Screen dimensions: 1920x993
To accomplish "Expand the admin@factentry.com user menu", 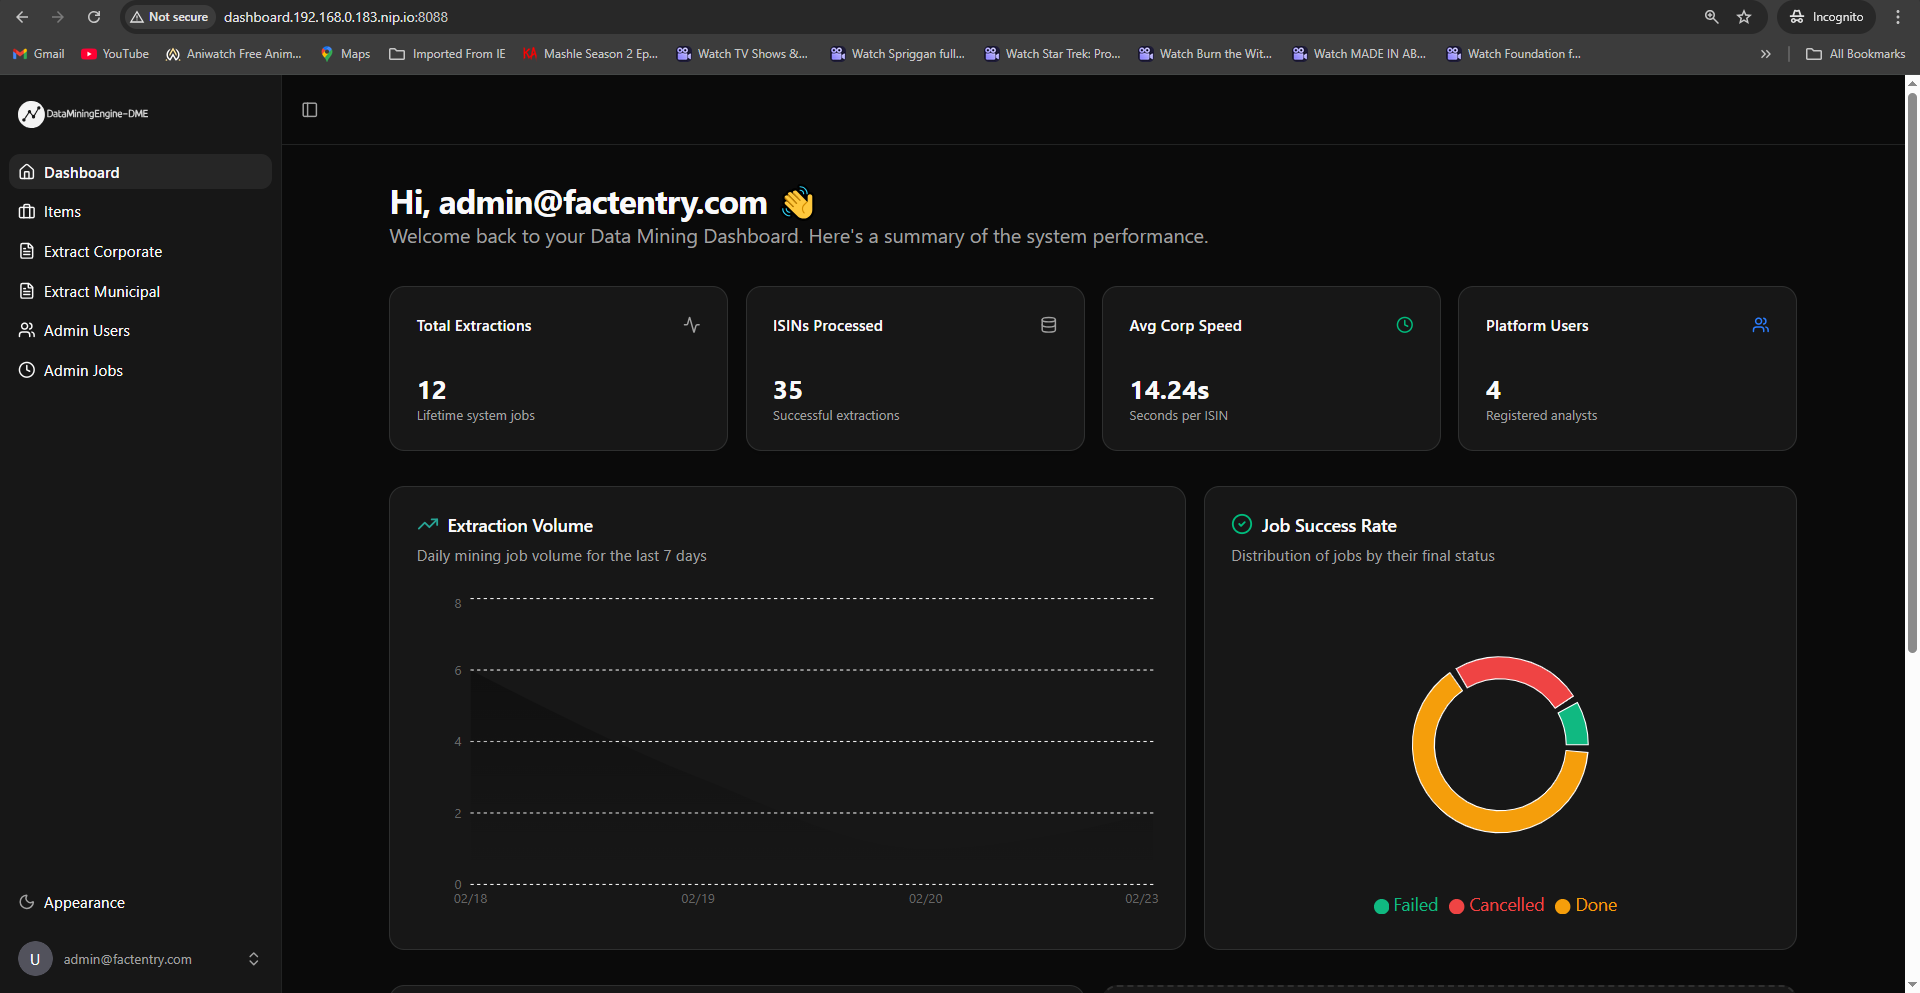I will click(140, 959).
